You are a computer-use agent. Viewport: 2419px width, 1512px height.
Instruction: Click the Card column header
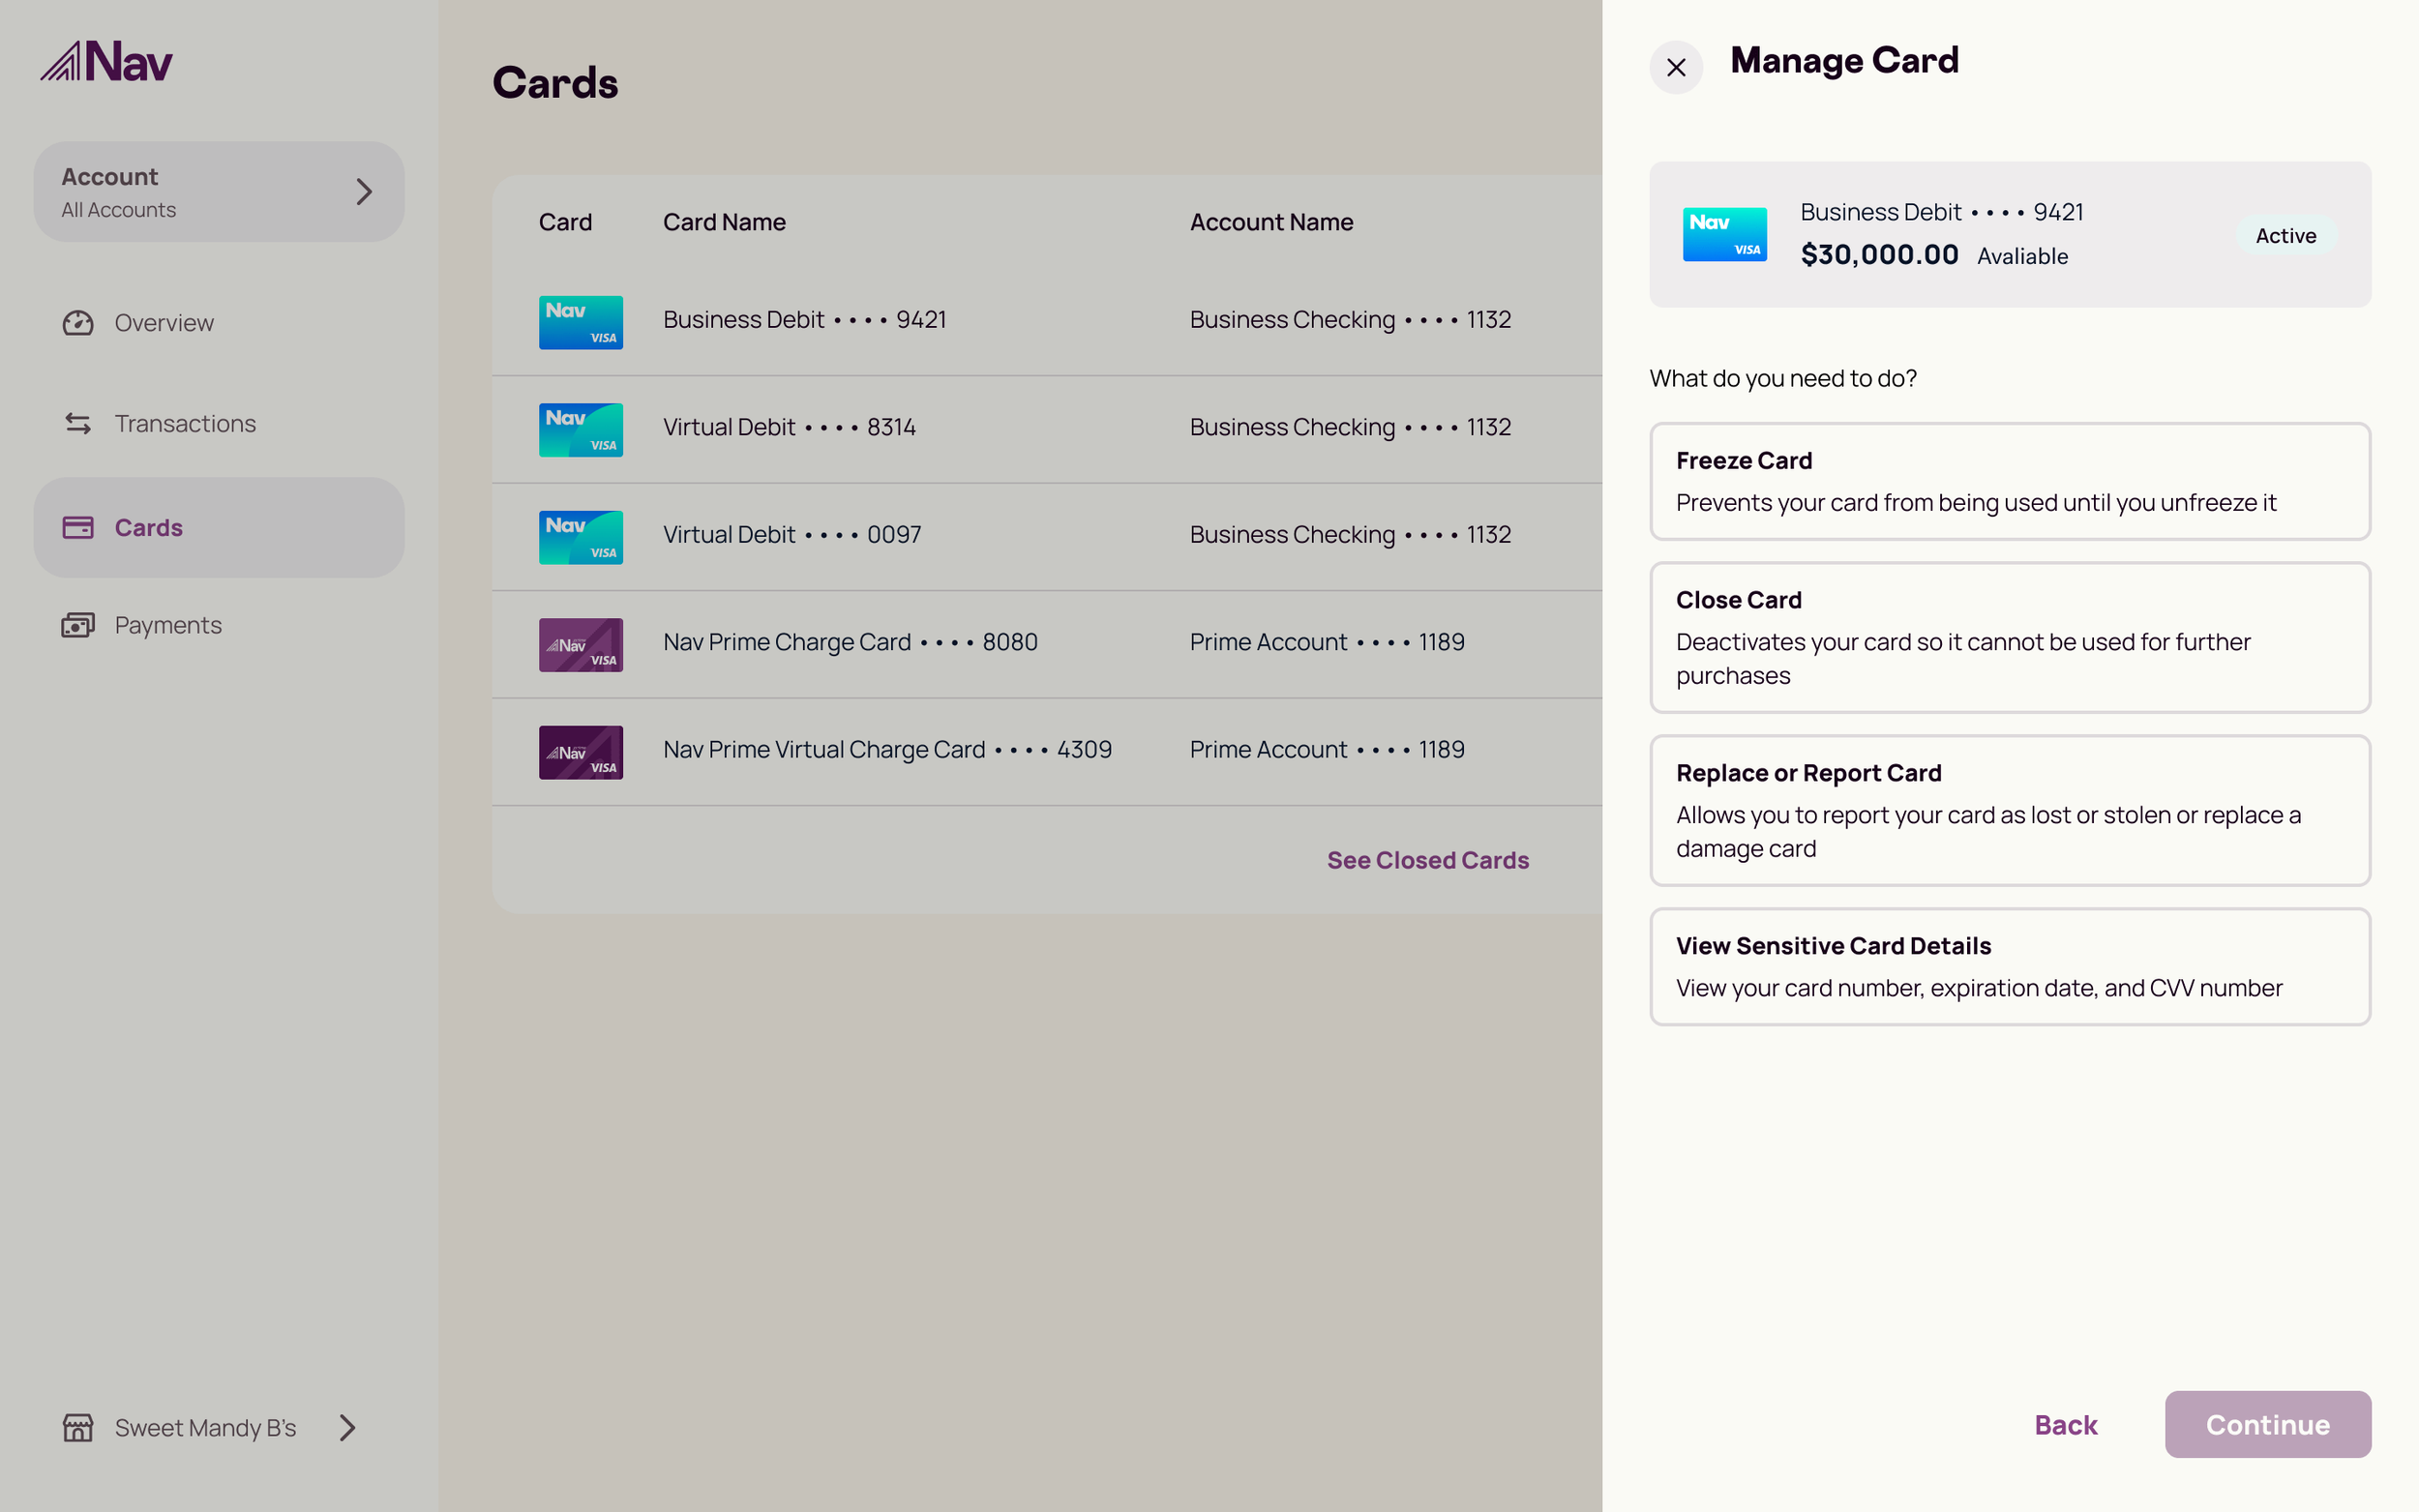pyautogui.click(x=565, y=222)
